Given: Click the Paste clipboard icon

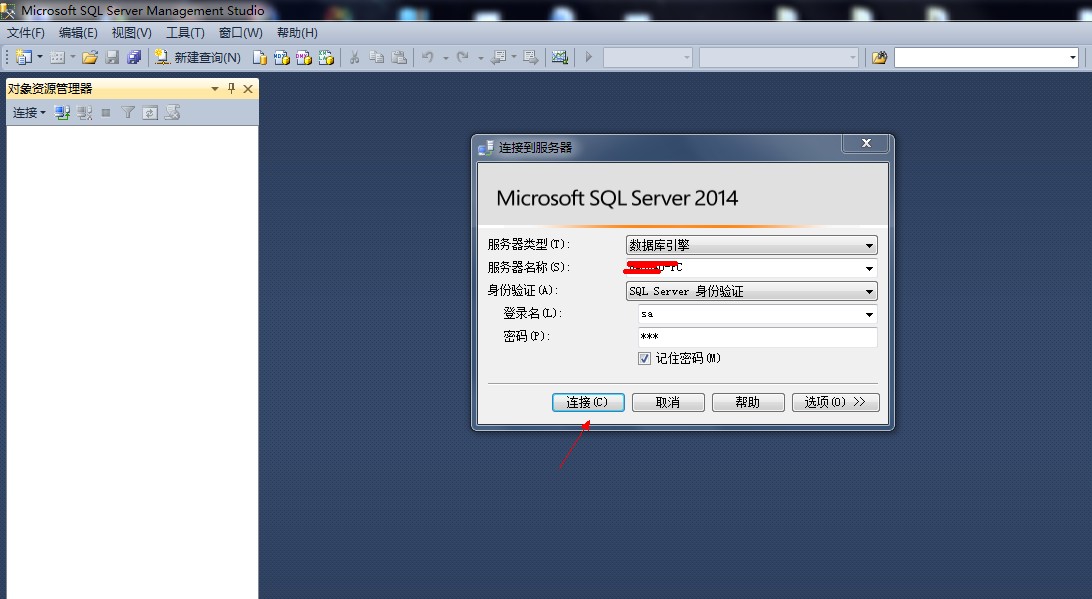Looking at the screenshot, I should pyautogui.click(x=399, y=57).
